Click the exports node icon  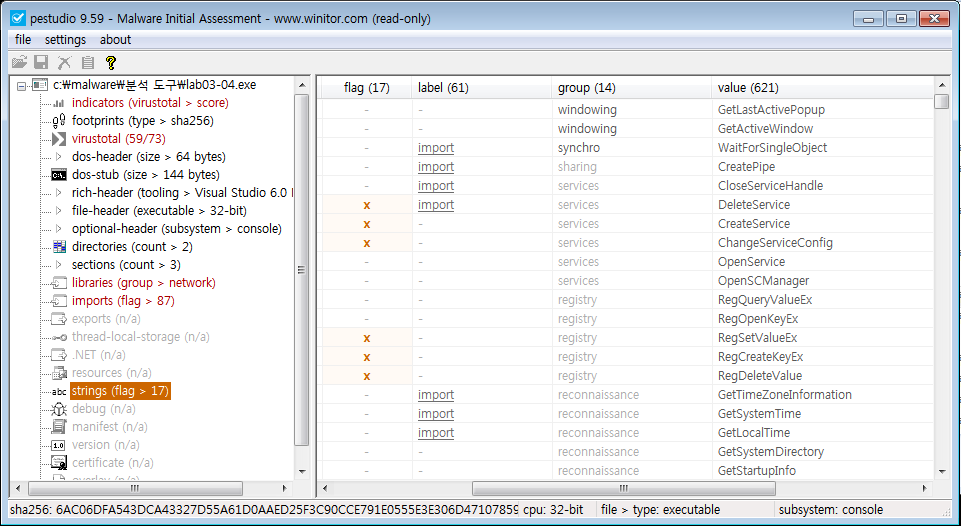59,319
